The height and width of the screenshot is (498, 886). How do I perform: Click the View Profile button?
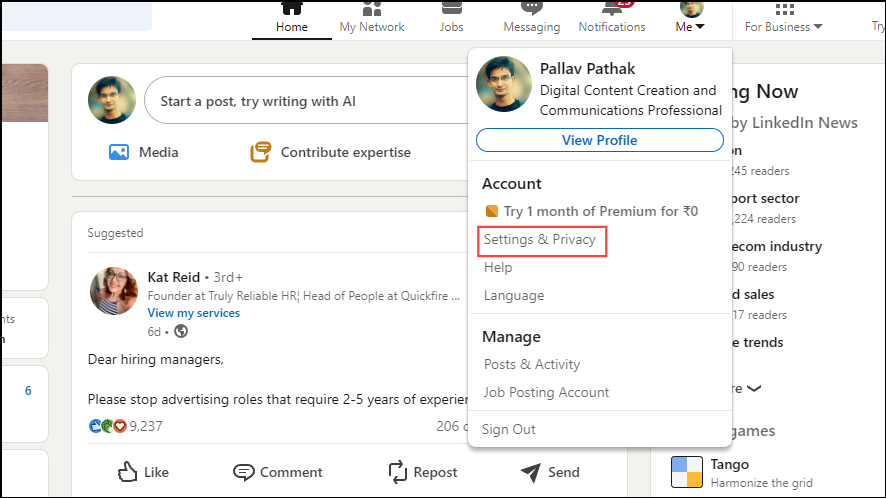pyautogui.click(x=600, y=140)
